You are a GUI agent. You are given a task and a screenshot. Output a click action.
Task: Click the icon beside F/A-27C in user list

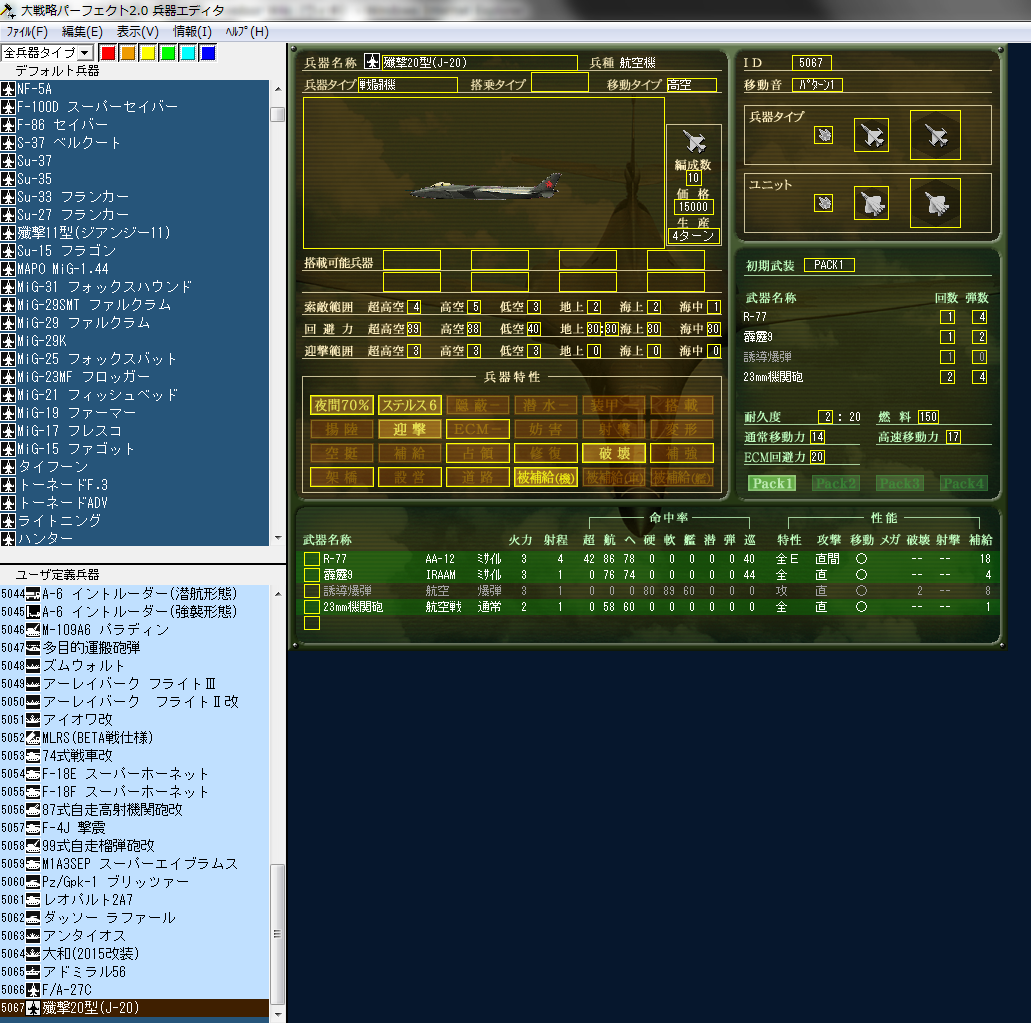pos(34,990)
